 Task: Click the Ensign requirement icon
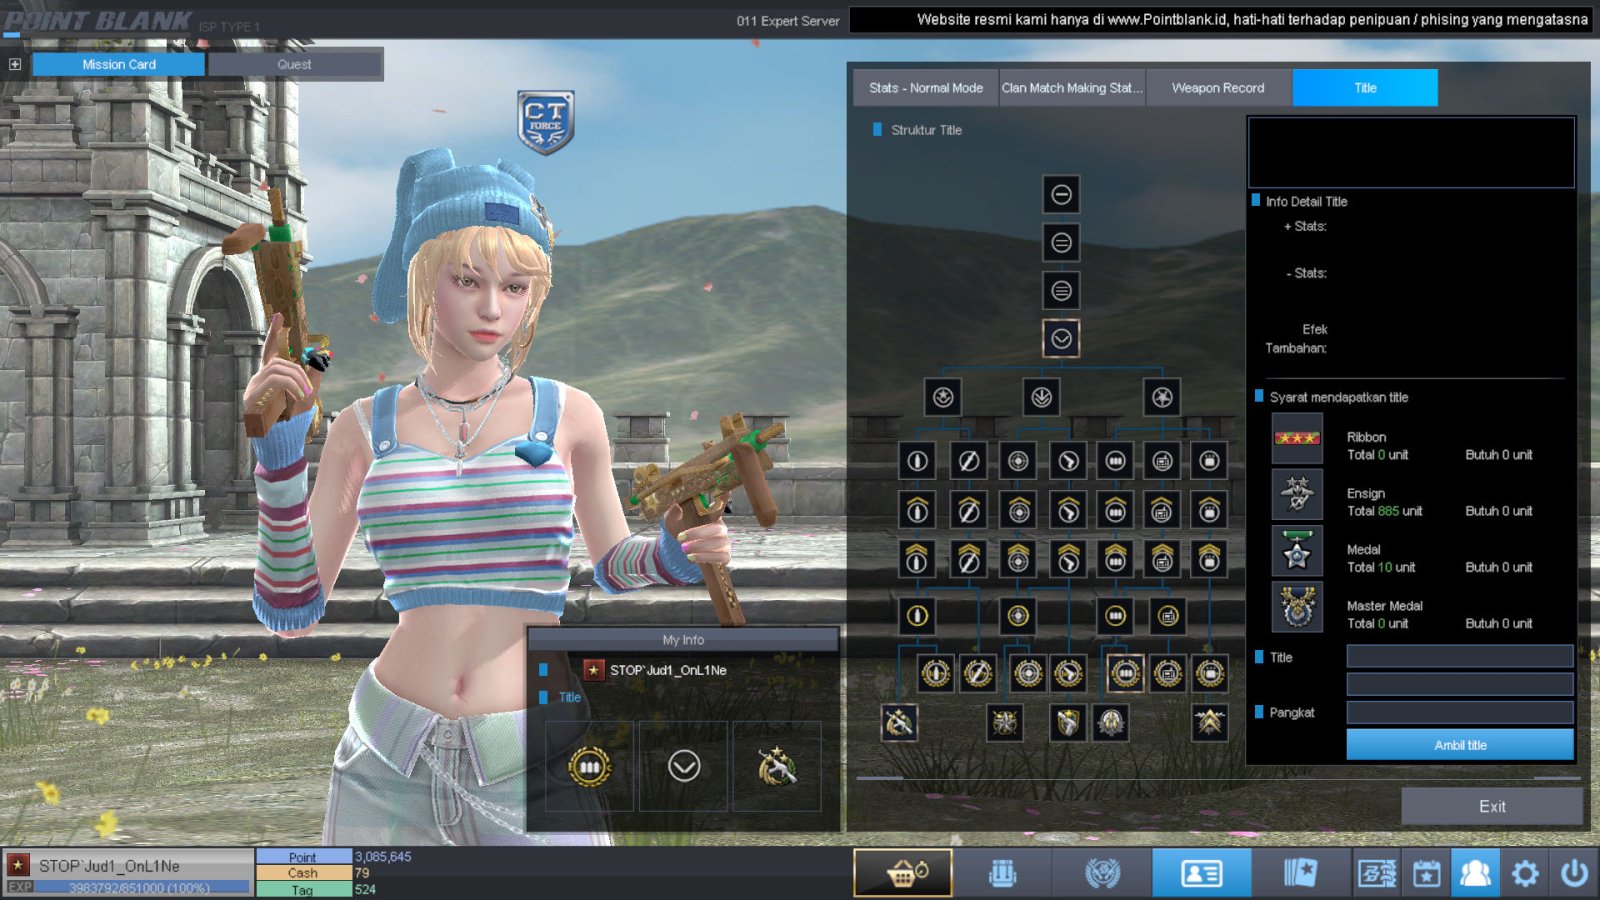pos(1297,494)
